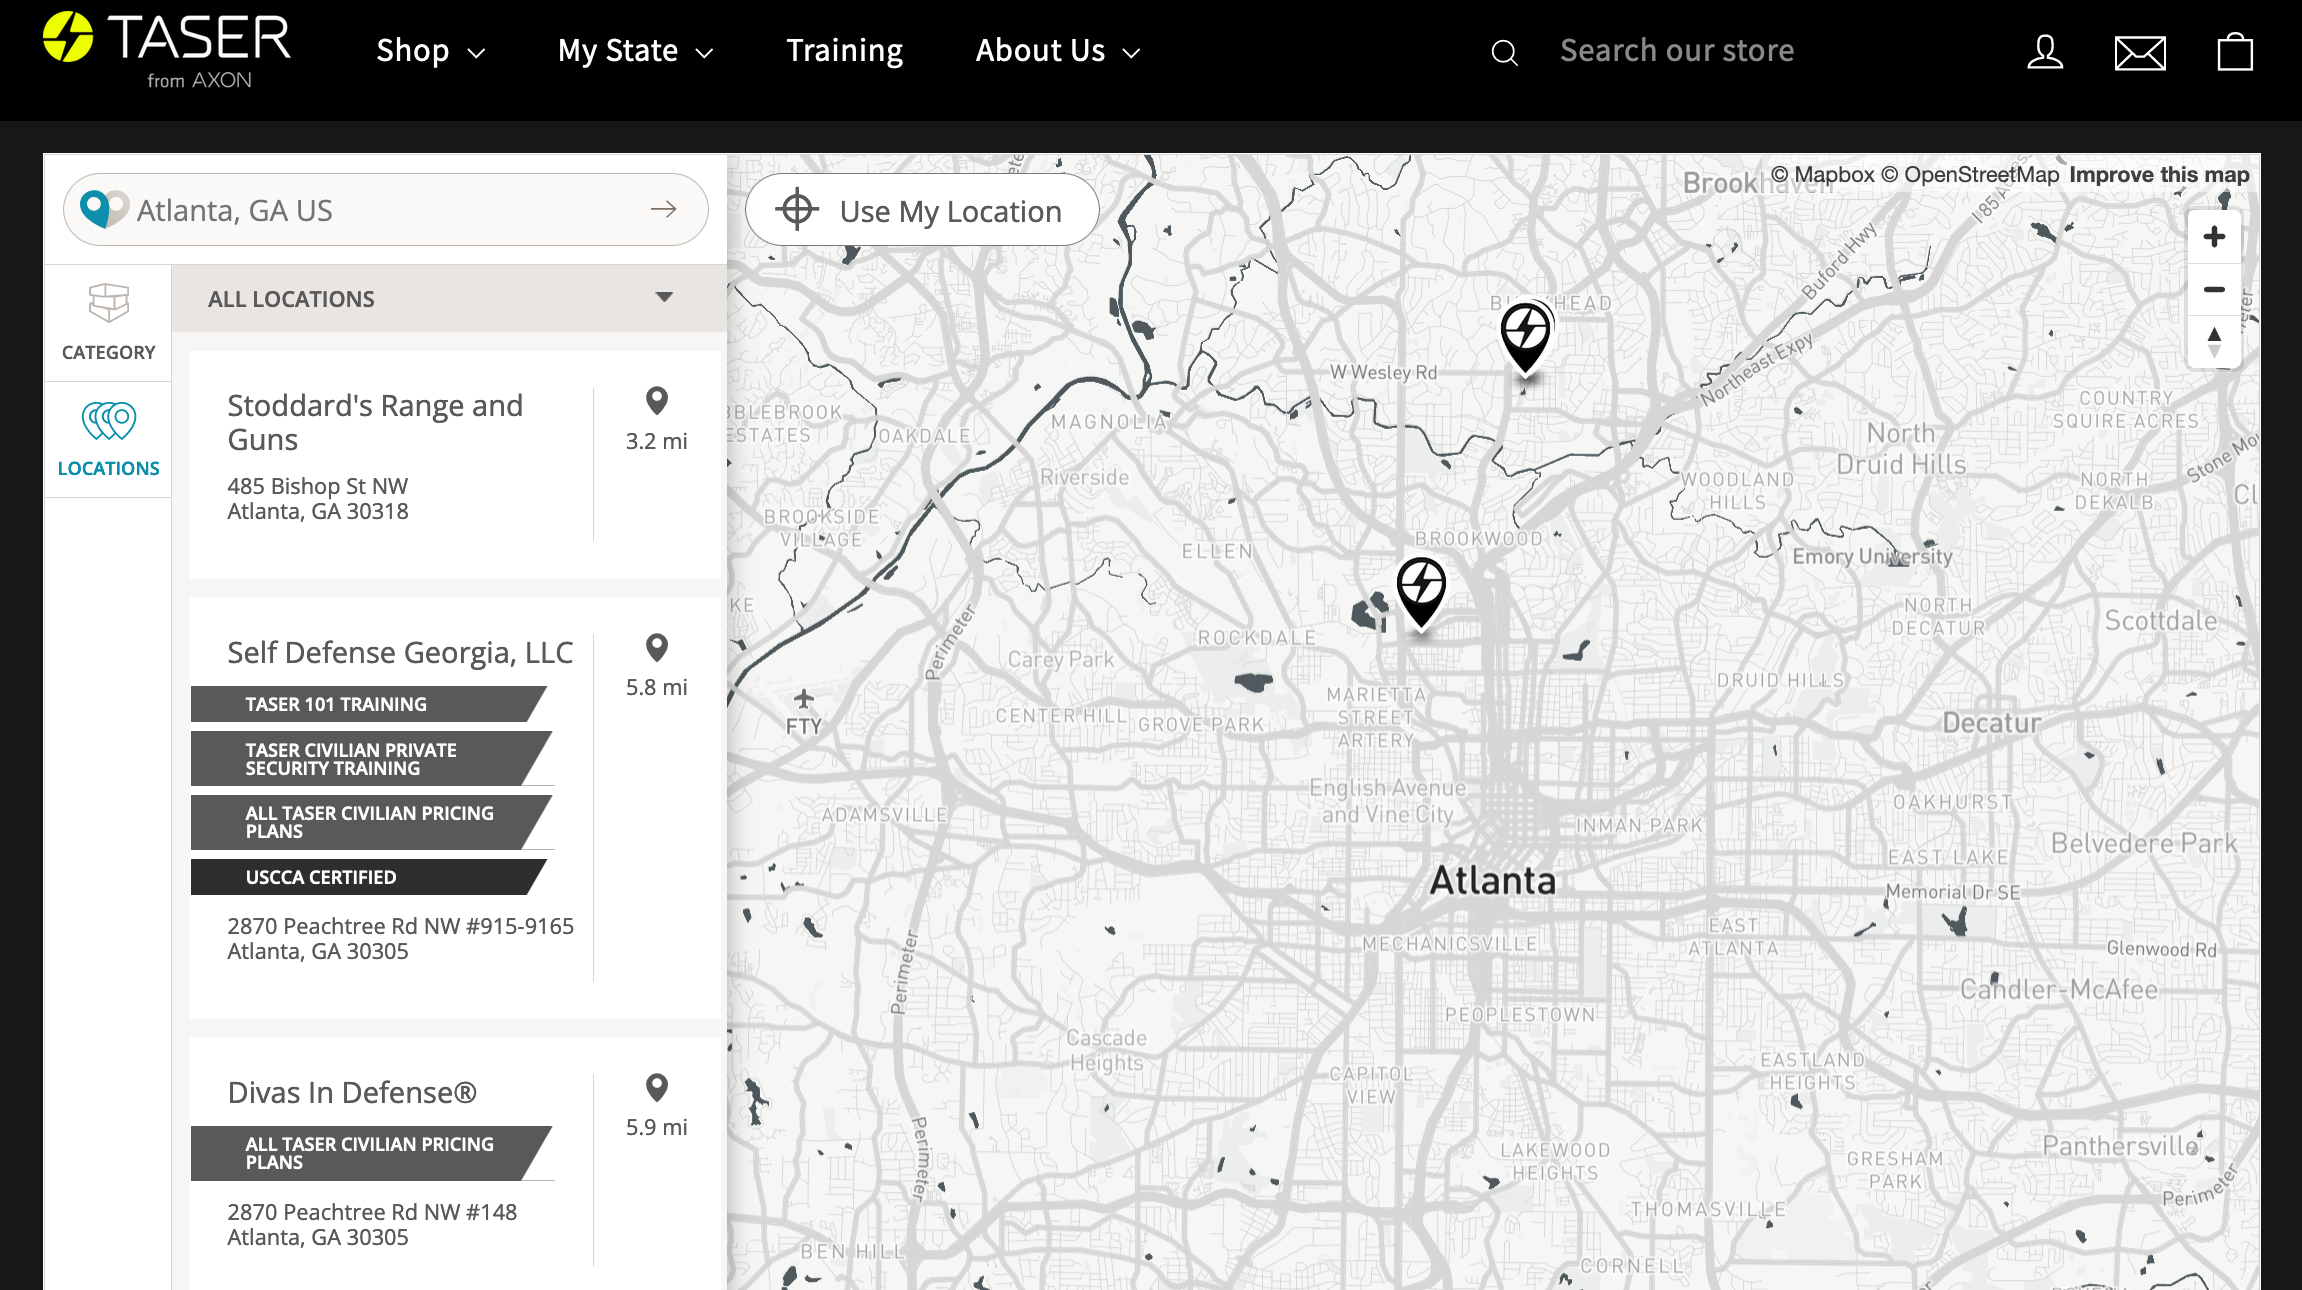The width and height of the screenshot is (2302, 1290).
Task: Focus the Atlanta, GA US location field
Action: [x=385, y=210]
